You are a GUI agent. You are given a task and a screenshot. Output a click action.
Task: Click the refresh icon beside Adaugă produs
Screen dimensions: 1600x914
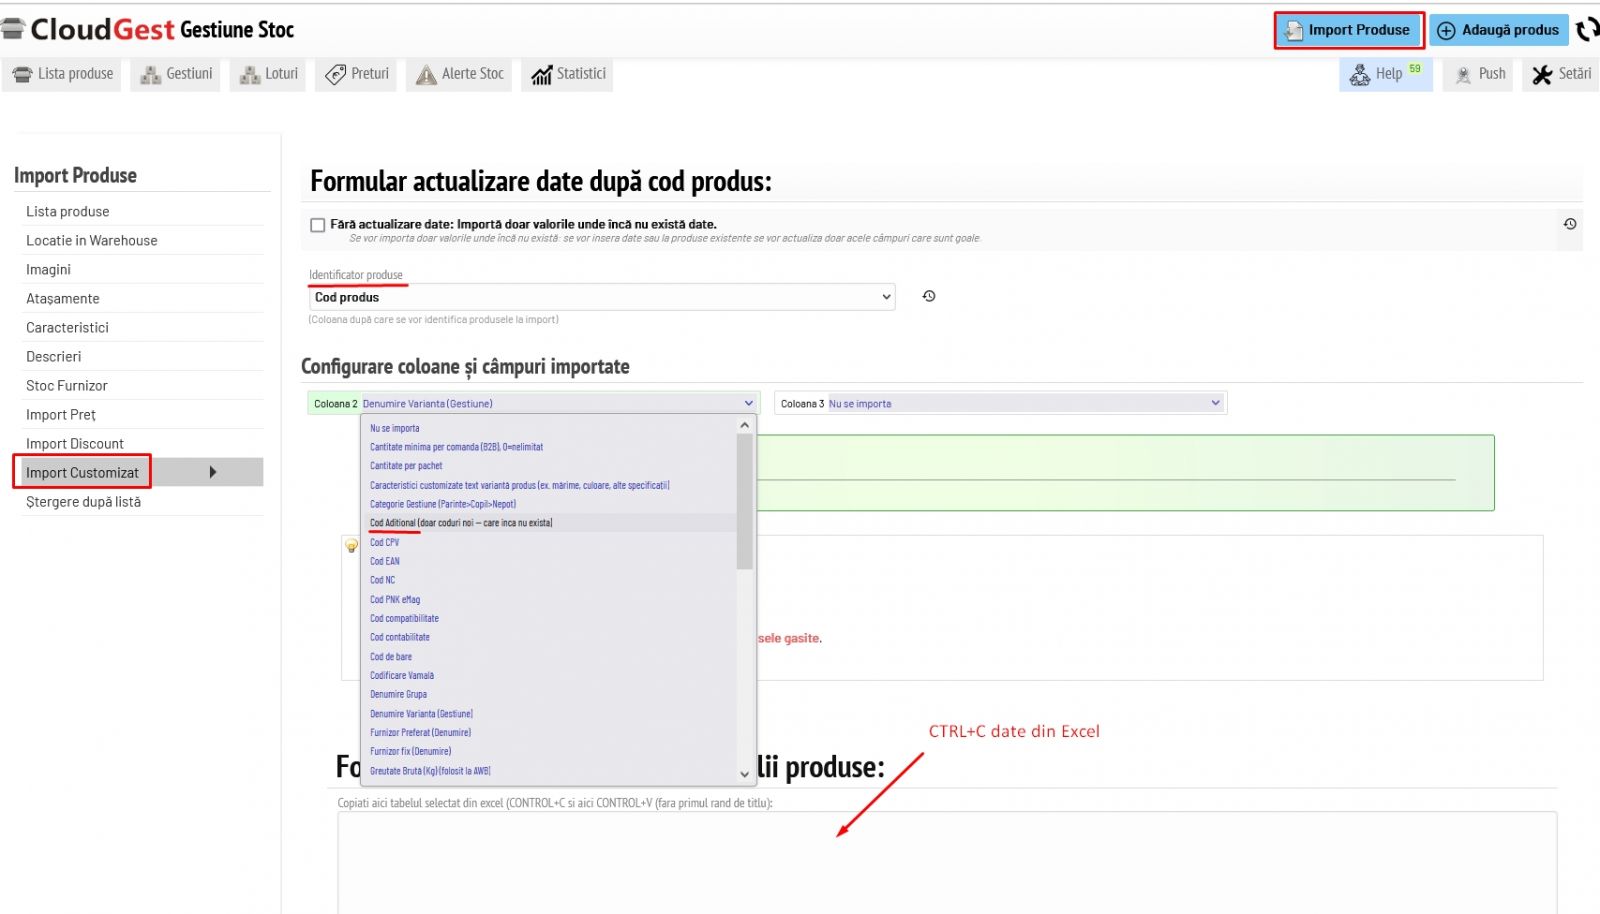(x=1587, y=30)
